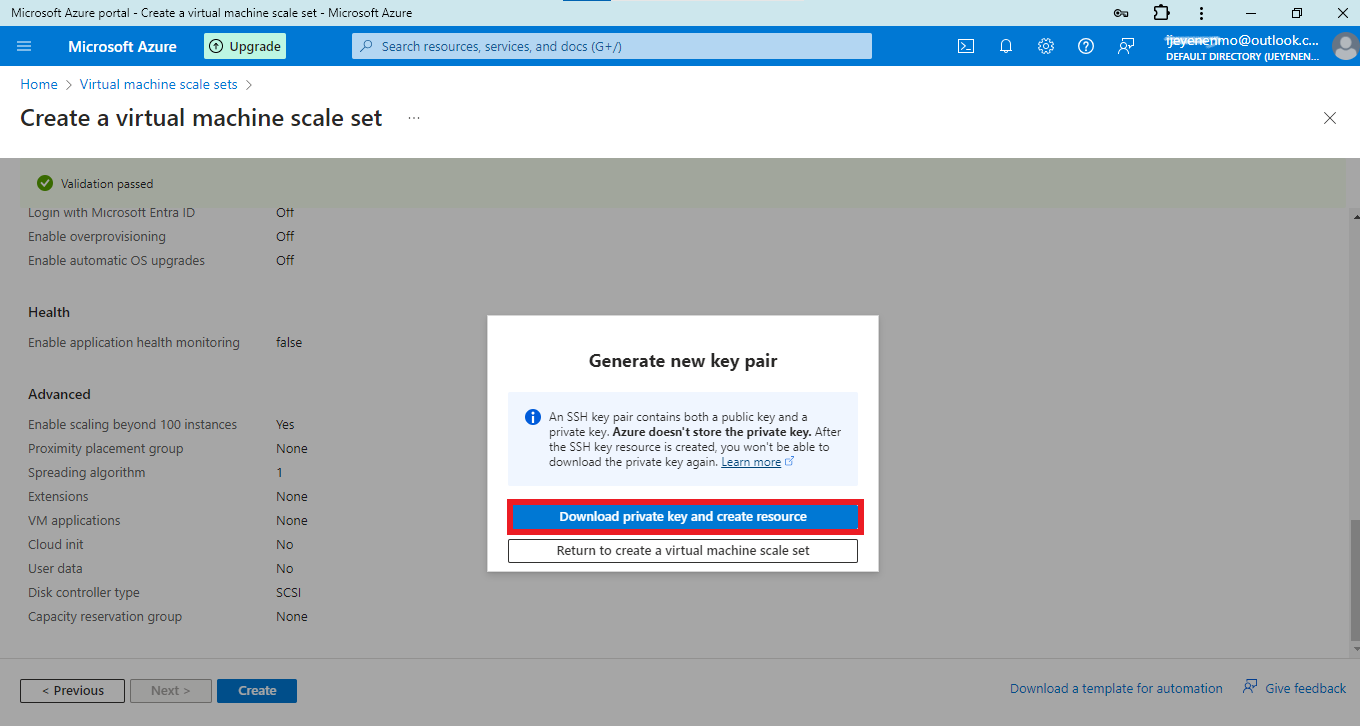Click the Spreading algorithm label
This screenshot has width=1360, height=726.
click(x=87, y=473)
